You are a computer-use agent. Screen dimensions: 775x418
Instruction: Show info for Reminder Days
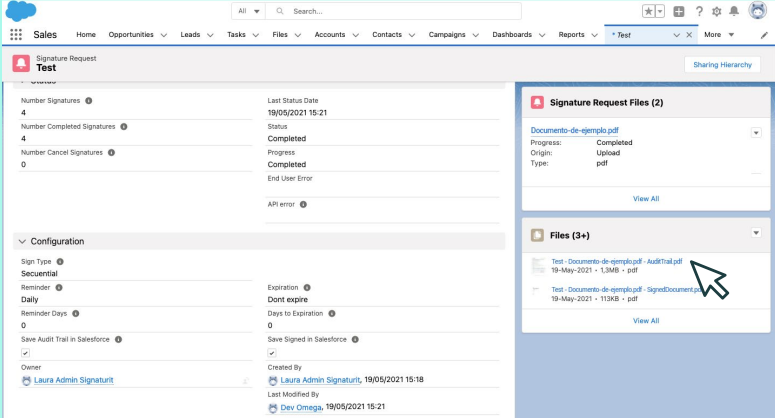(76, 314)
